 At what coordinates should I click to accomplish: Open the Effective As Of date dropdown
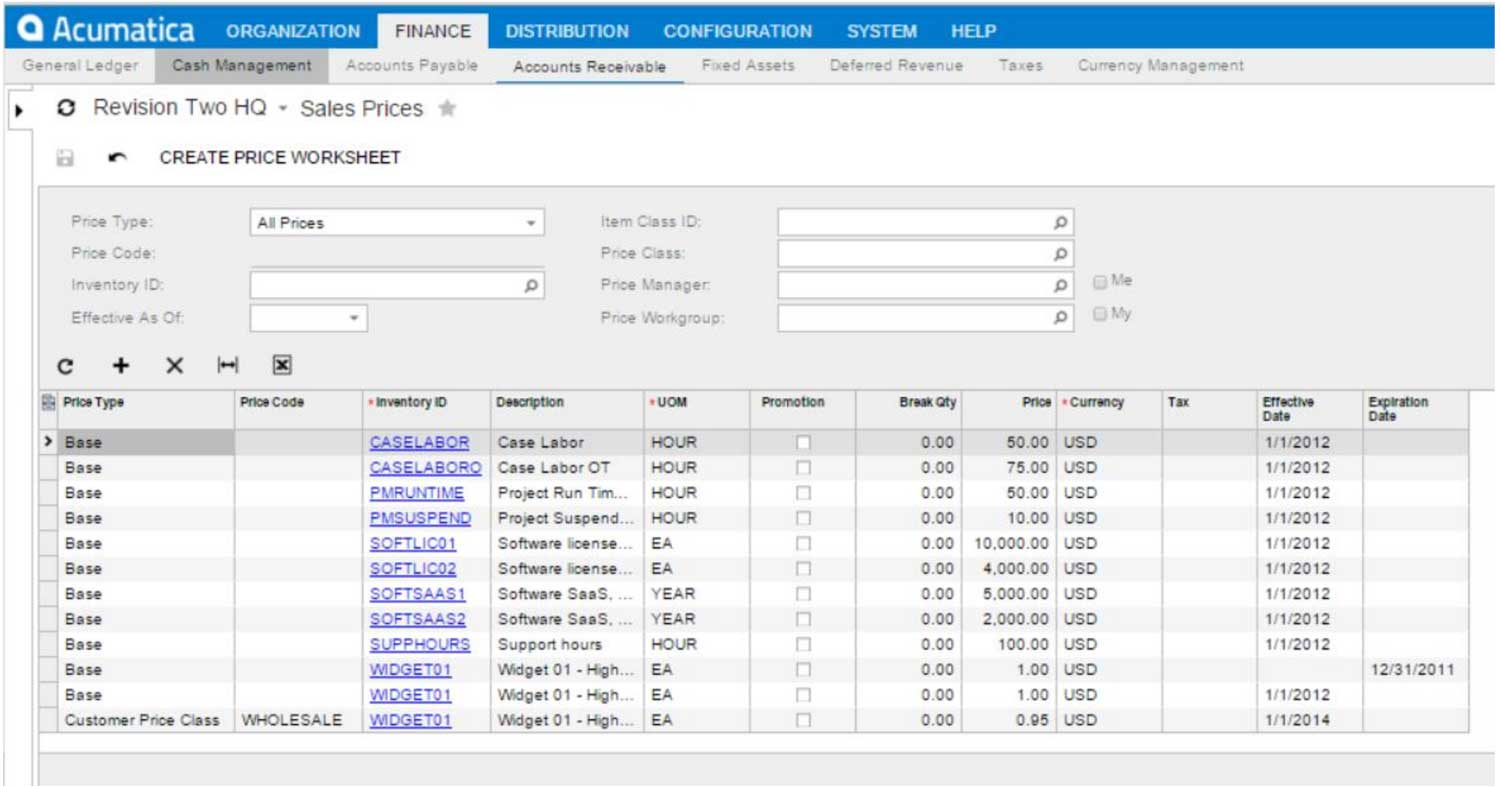click(354, 318)
